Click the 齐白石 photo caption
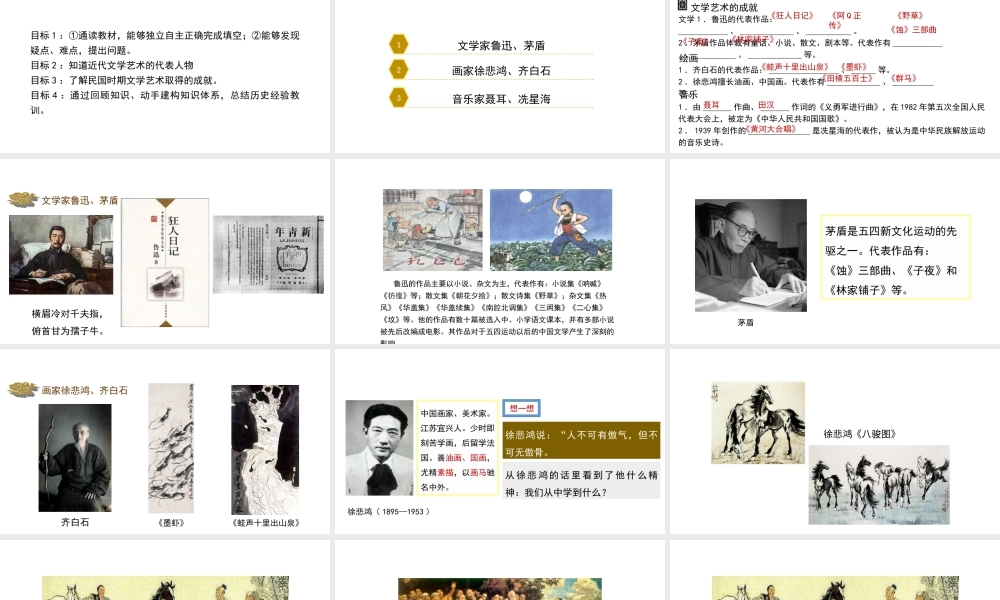The image size is (1000, 600). click(75, 522)
